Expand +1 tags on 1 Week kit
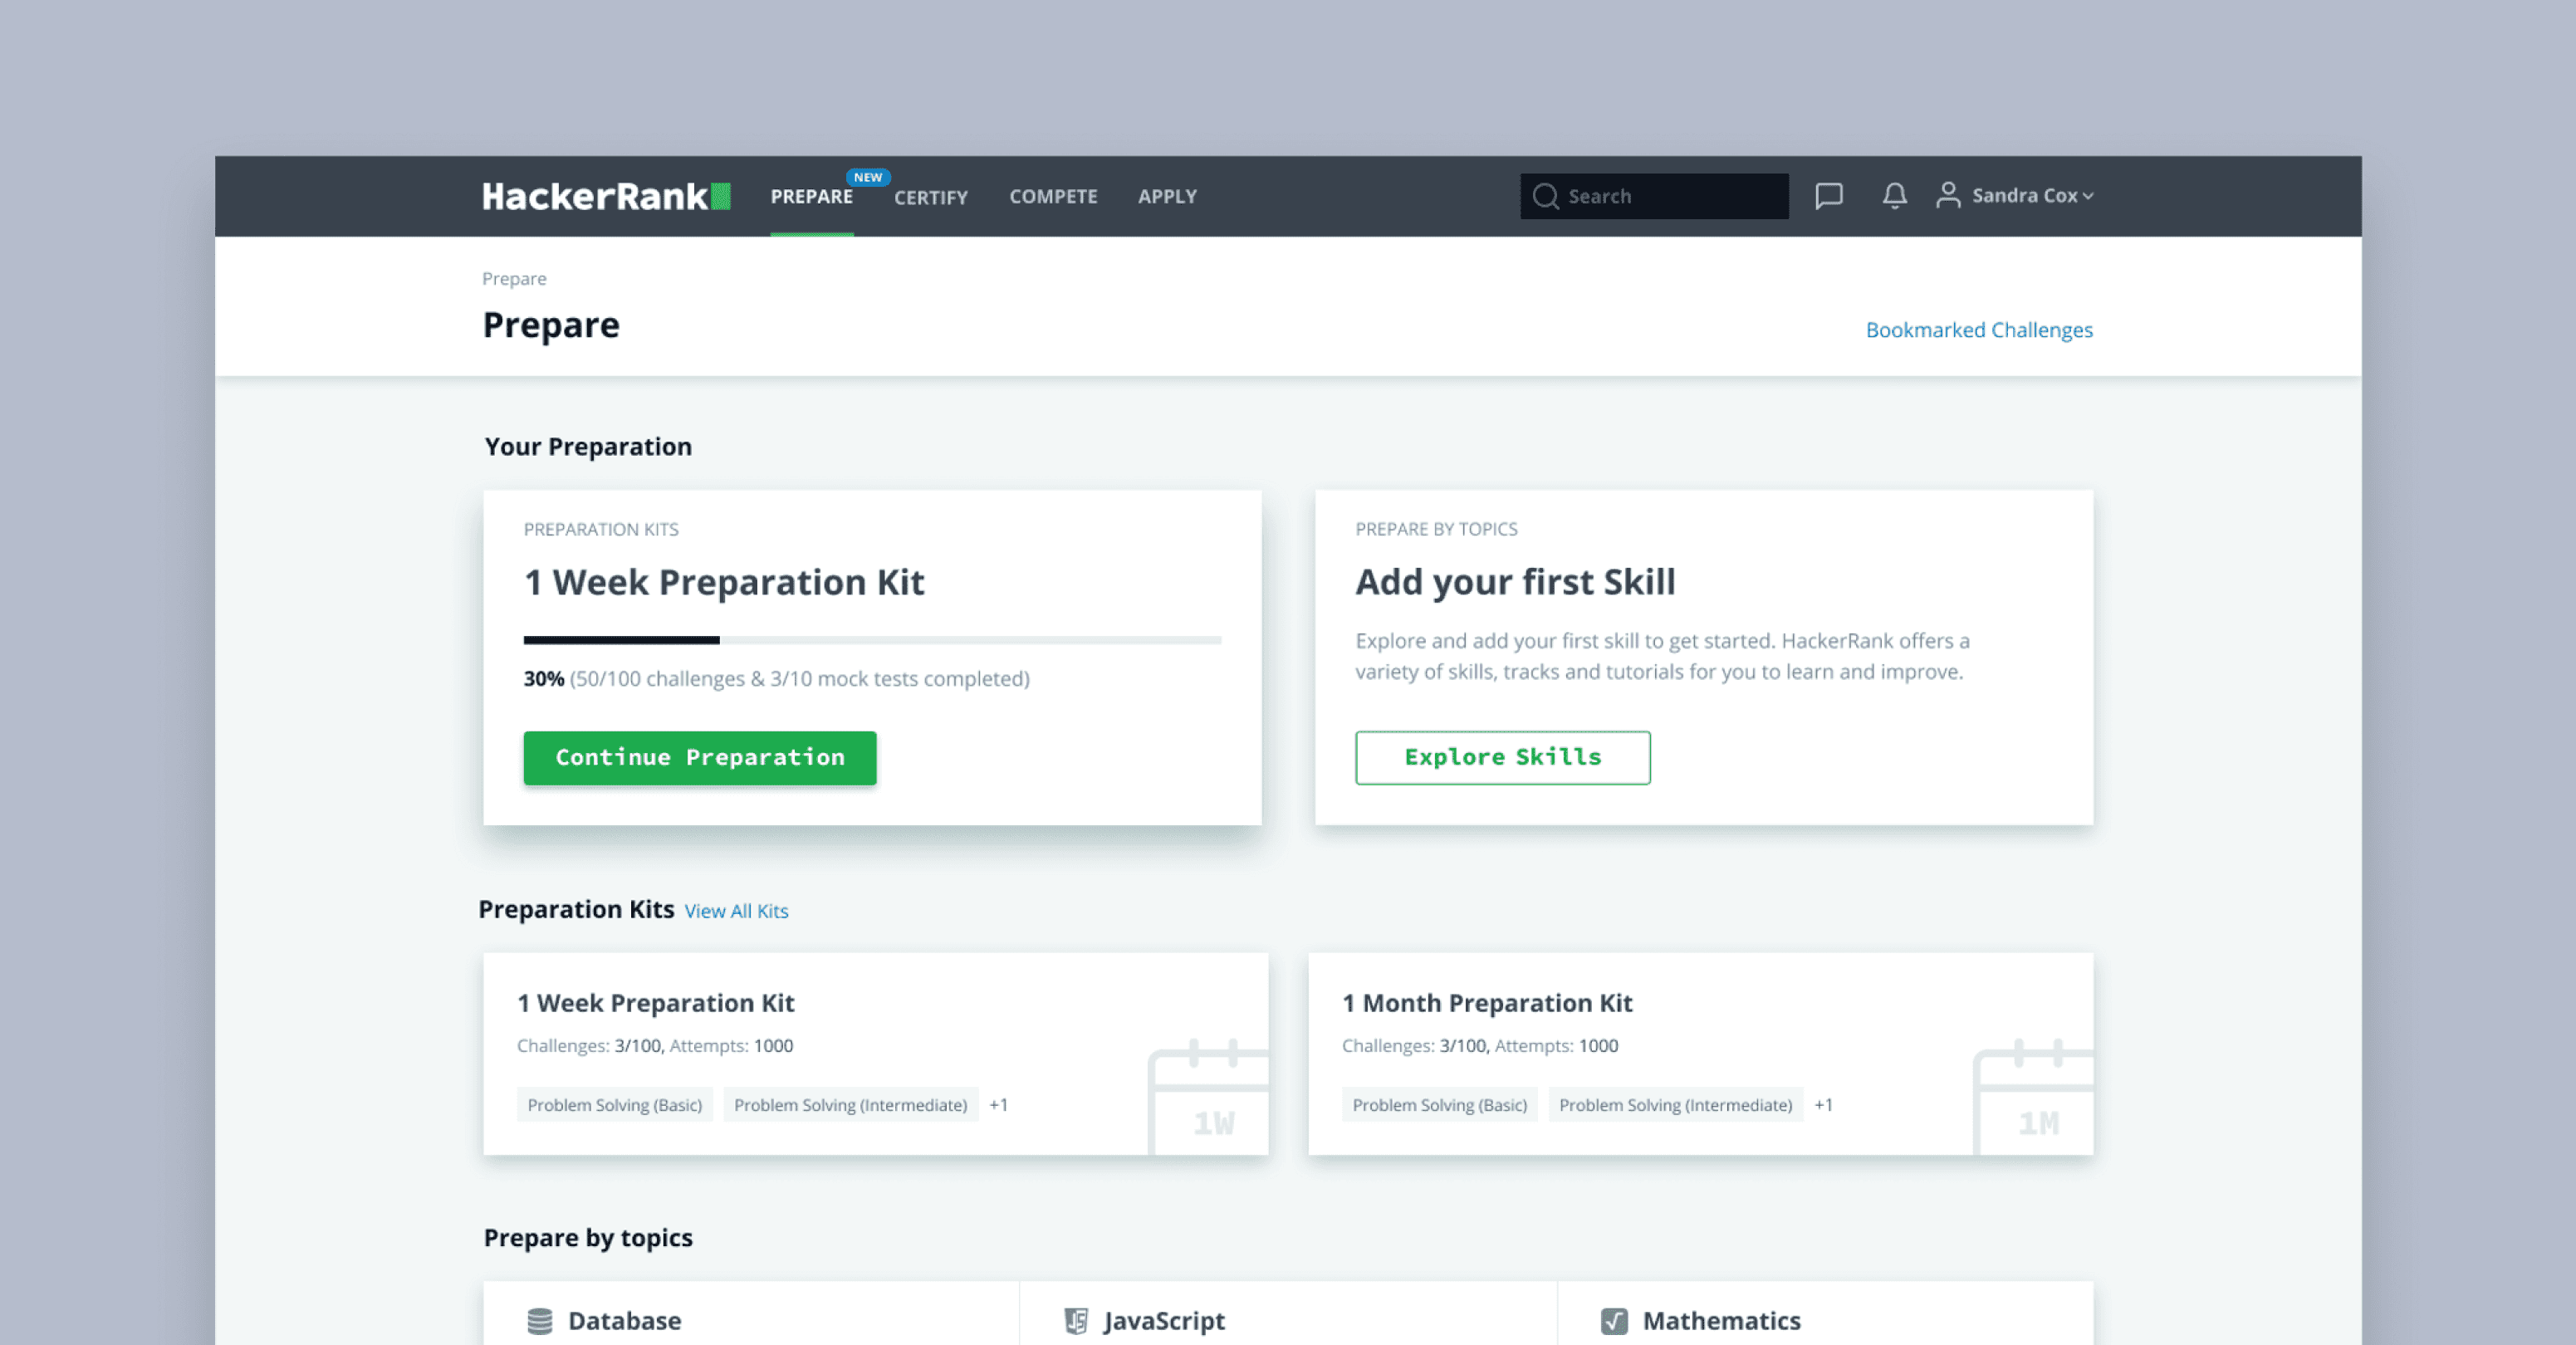 [998, 1105]
